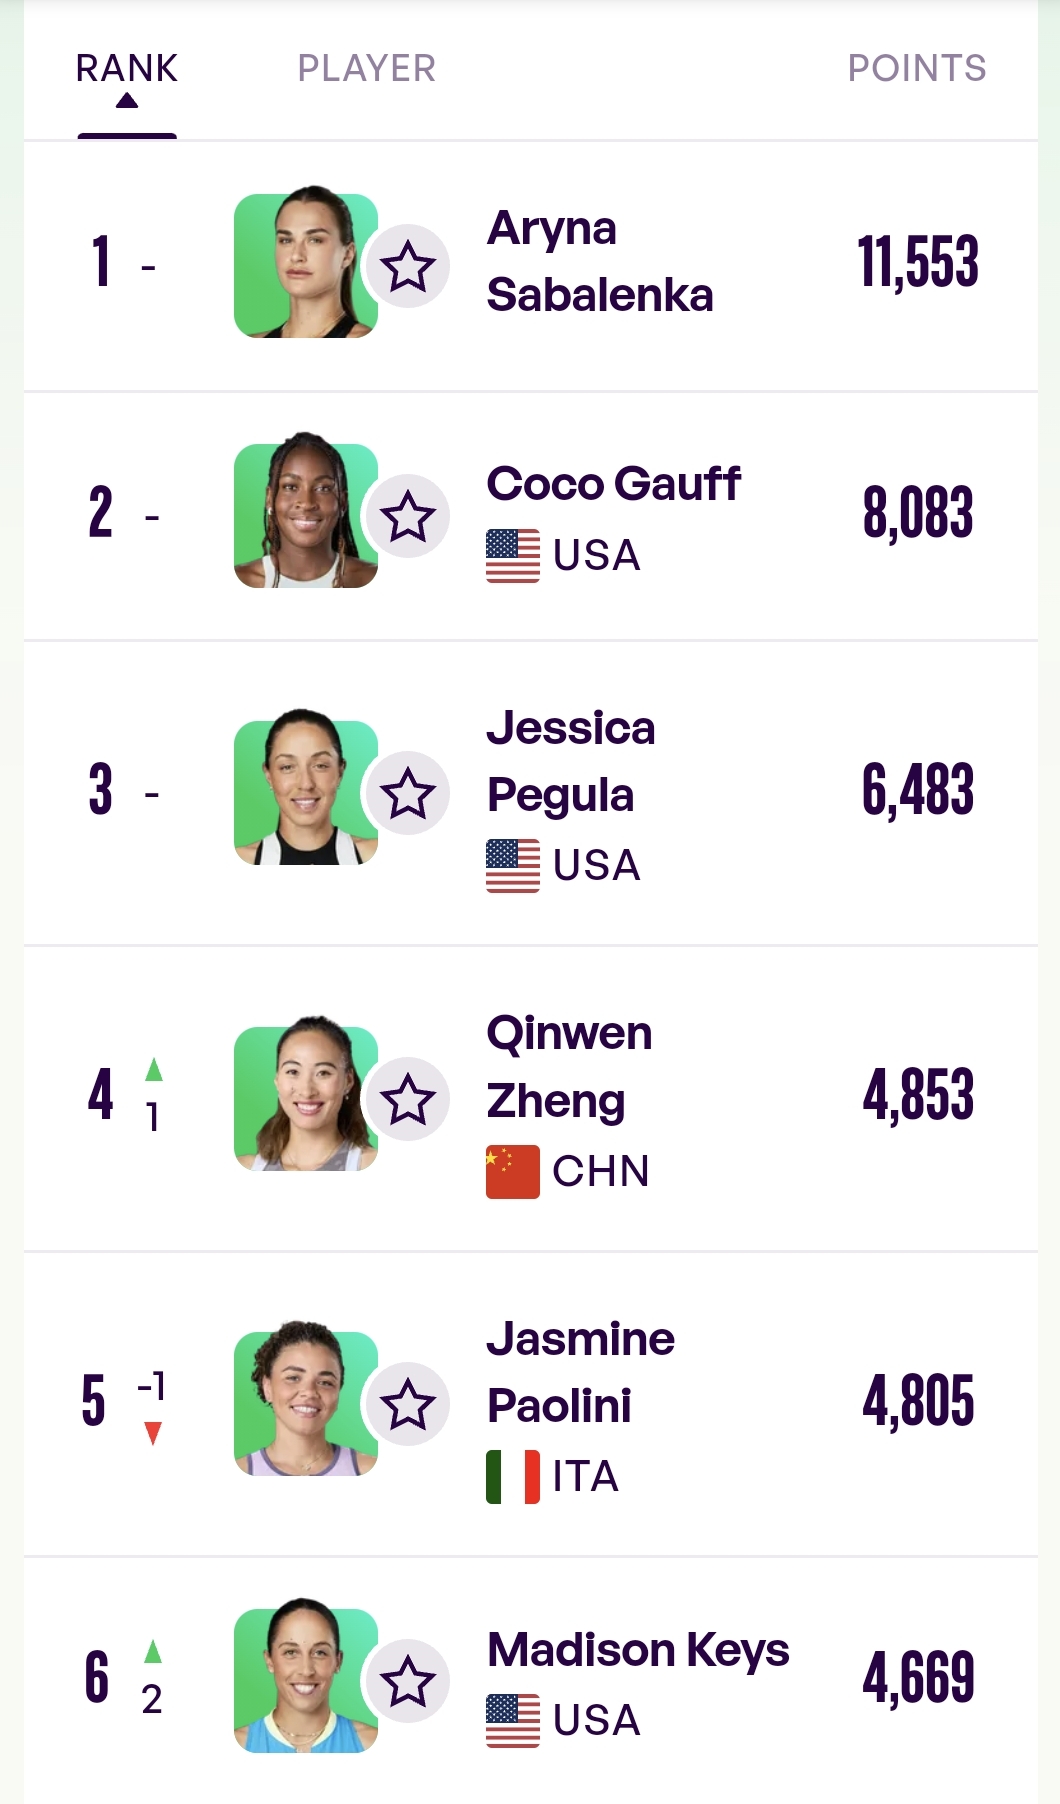1060x1804 pixels.
Task: Select Qinwen Zheng's player name
Action: [x=569, y=1066]
